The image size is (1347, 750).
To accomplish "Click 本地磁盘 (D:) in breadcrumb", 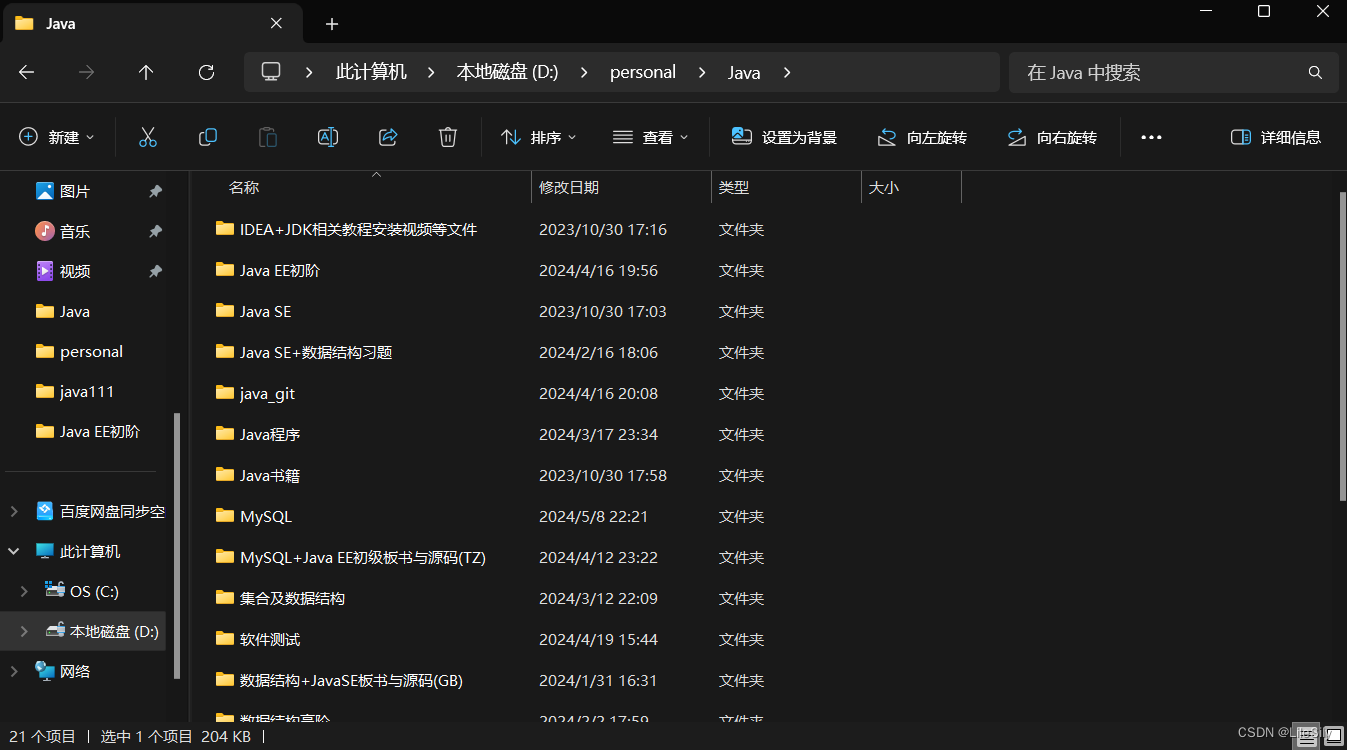I will click(507, 72).
